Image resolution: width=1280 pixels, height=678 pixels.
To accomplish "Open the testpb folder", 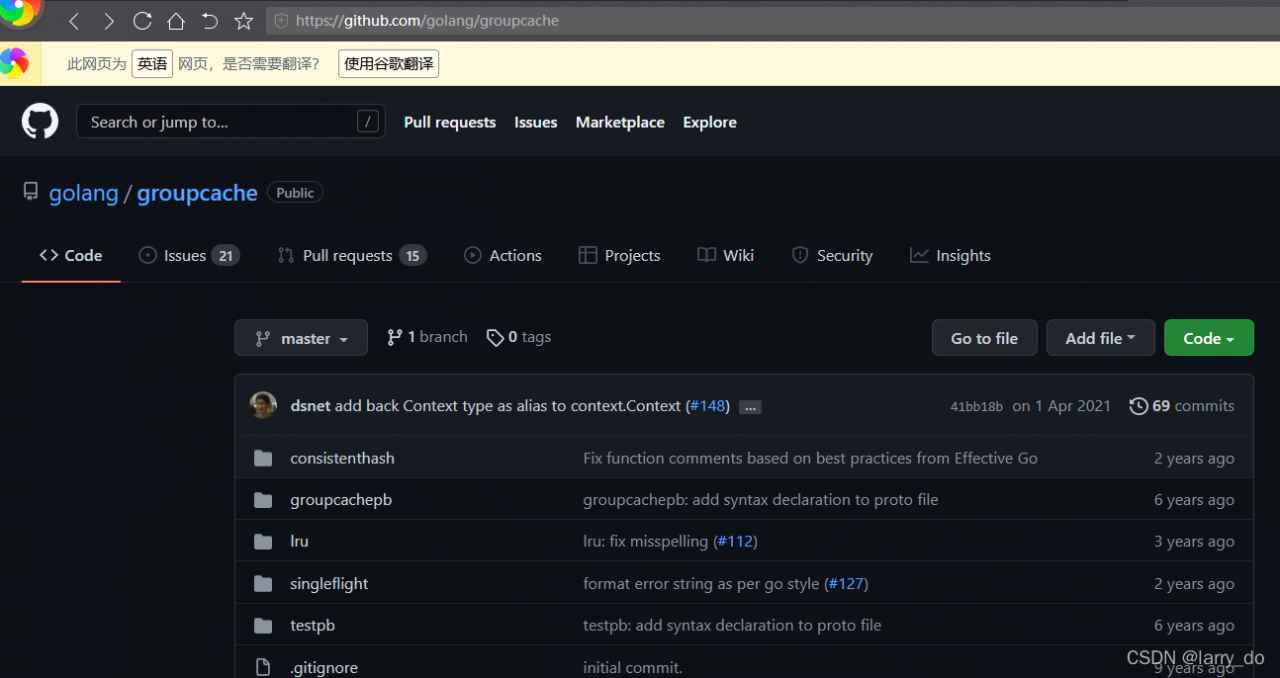I will tap(312, 625).
